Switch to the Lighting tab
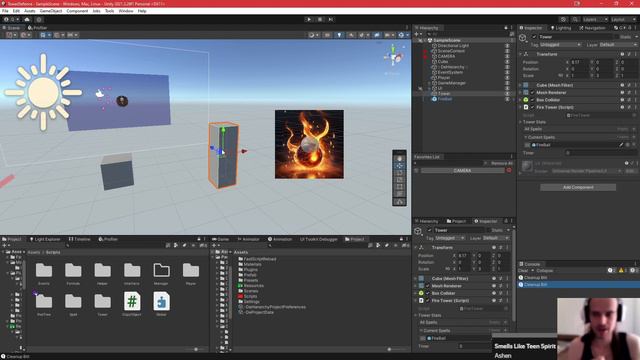 coord(561,28)
